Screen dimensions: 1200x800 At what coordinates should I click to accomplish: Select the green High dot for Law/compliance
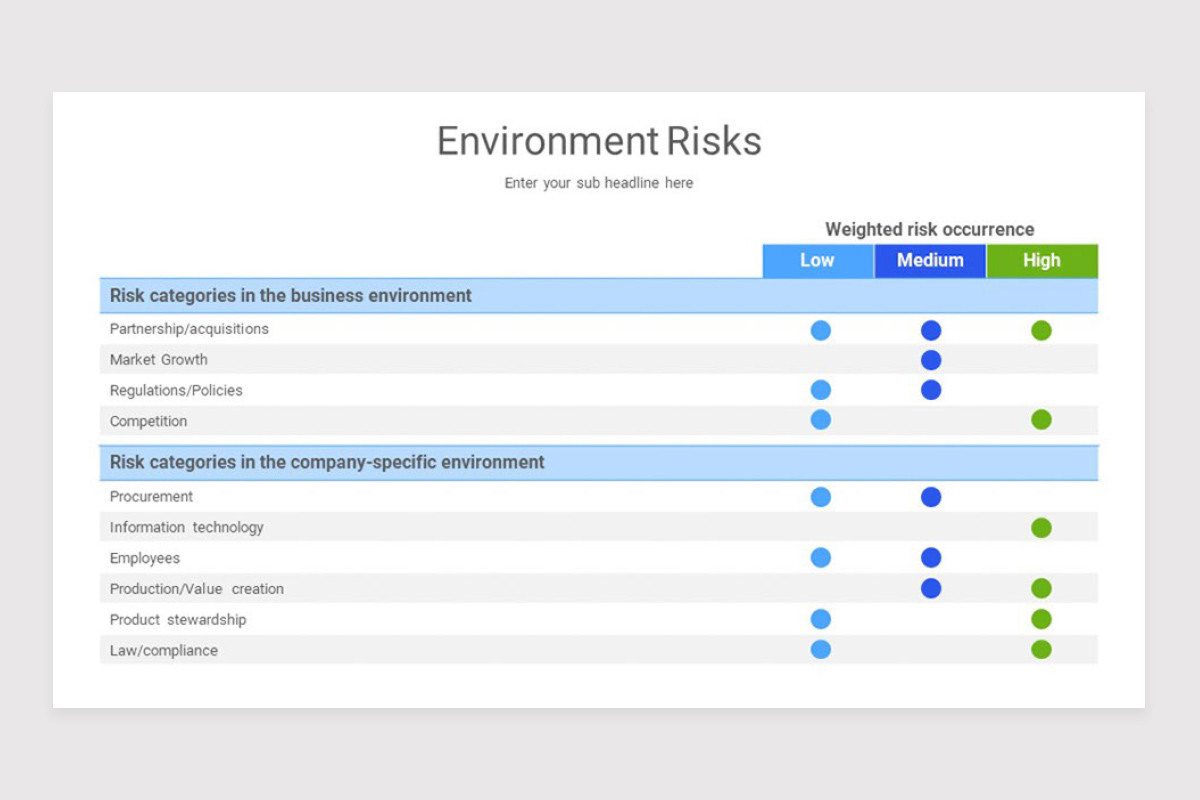tap(1042, 649)
